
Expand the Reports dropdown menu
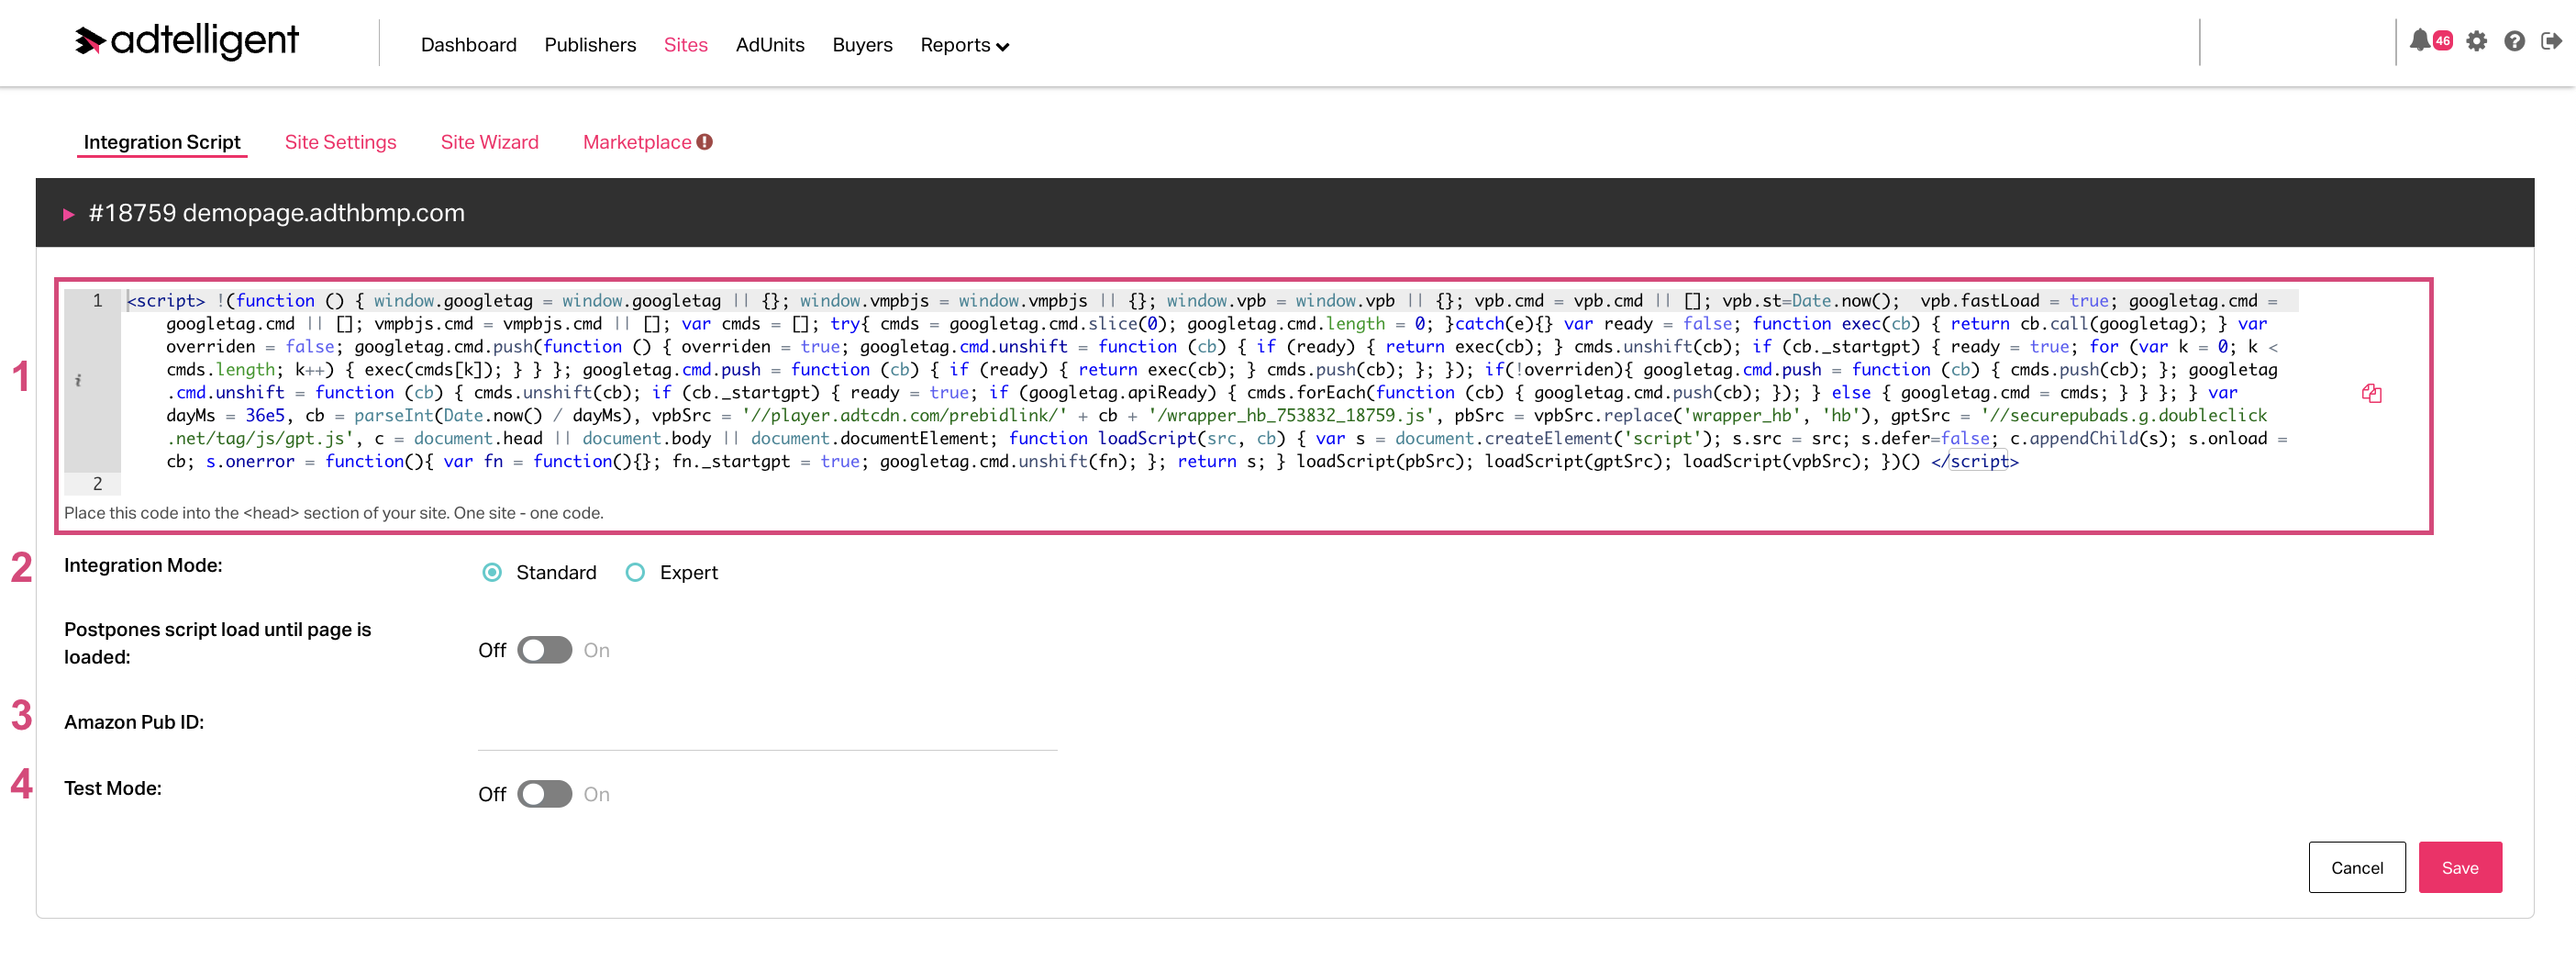tap(964, 45)
